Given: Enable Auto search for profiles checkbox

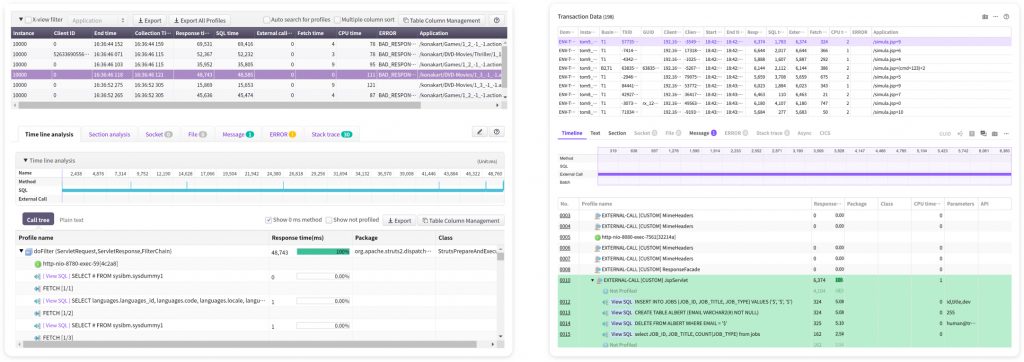Looking at the screenshot, I should [x=266, y=20].
